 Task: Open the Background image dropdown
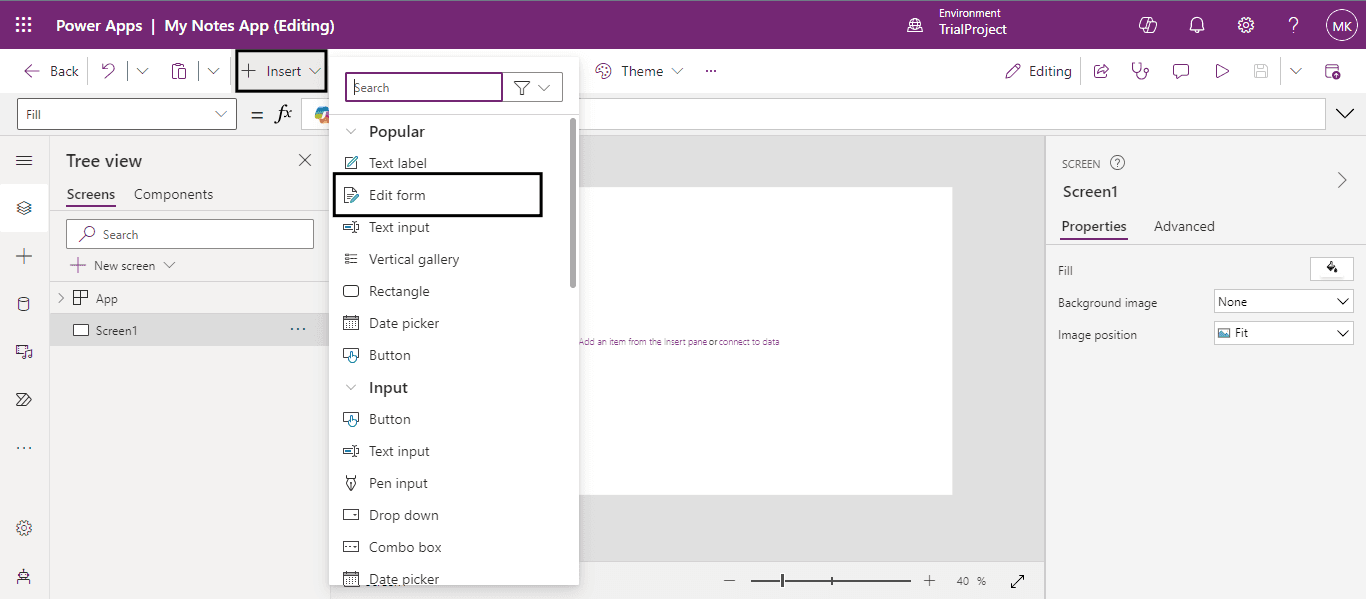coord(1284,301)
